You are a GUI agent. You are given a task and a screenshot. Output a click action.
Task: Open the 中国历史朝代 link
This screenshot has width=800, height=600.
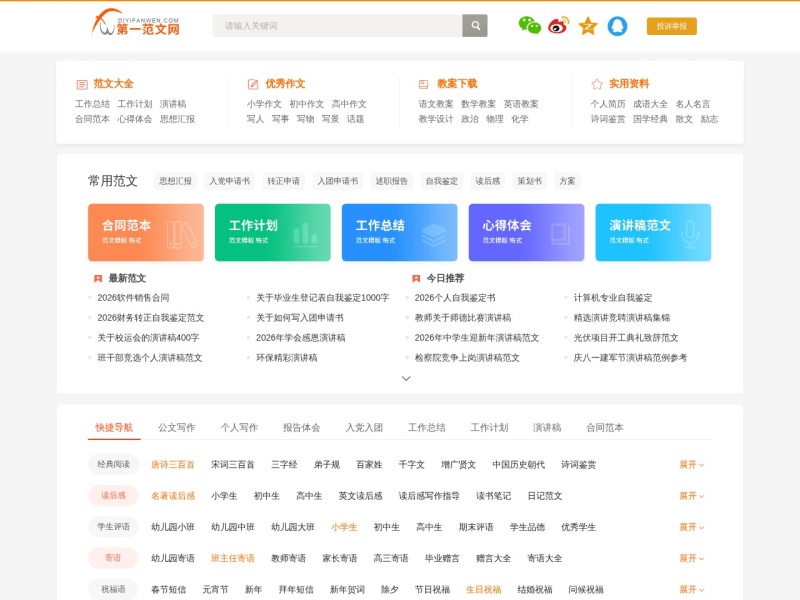(518, 465)
